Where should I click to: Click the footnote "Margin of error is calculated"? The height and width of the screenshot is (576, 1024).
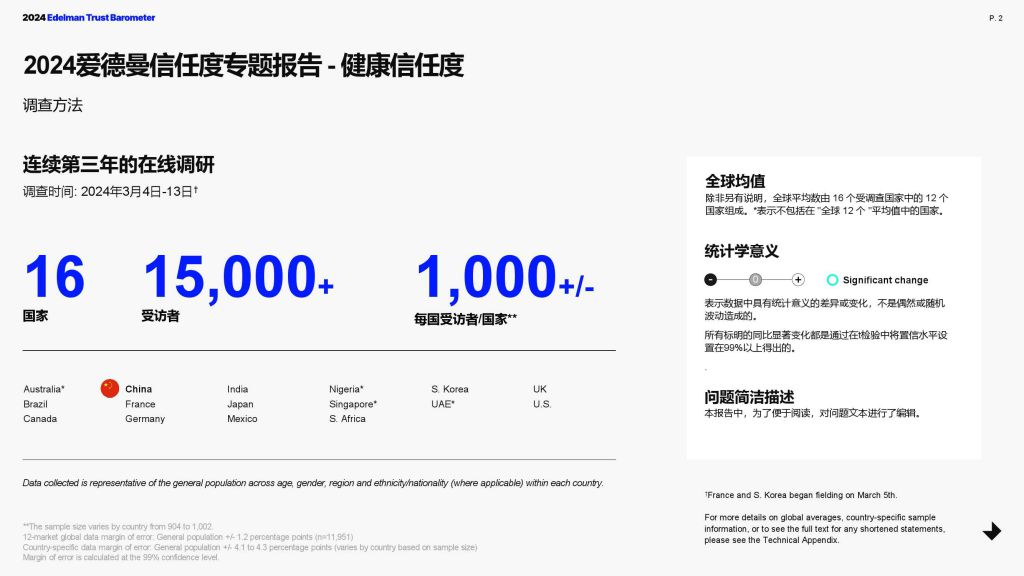point(121,557)
